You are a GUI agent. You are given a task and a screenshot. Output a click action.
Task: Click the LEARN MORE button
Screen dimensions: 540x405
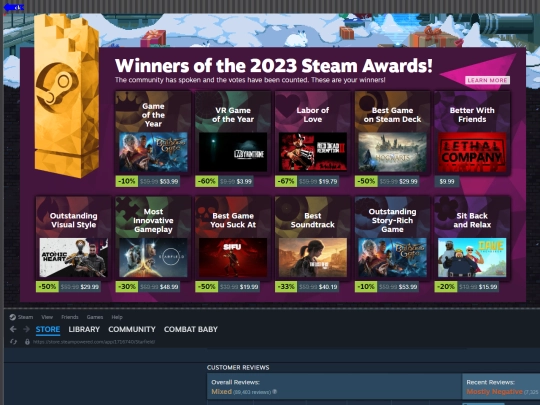pos(487,80)
